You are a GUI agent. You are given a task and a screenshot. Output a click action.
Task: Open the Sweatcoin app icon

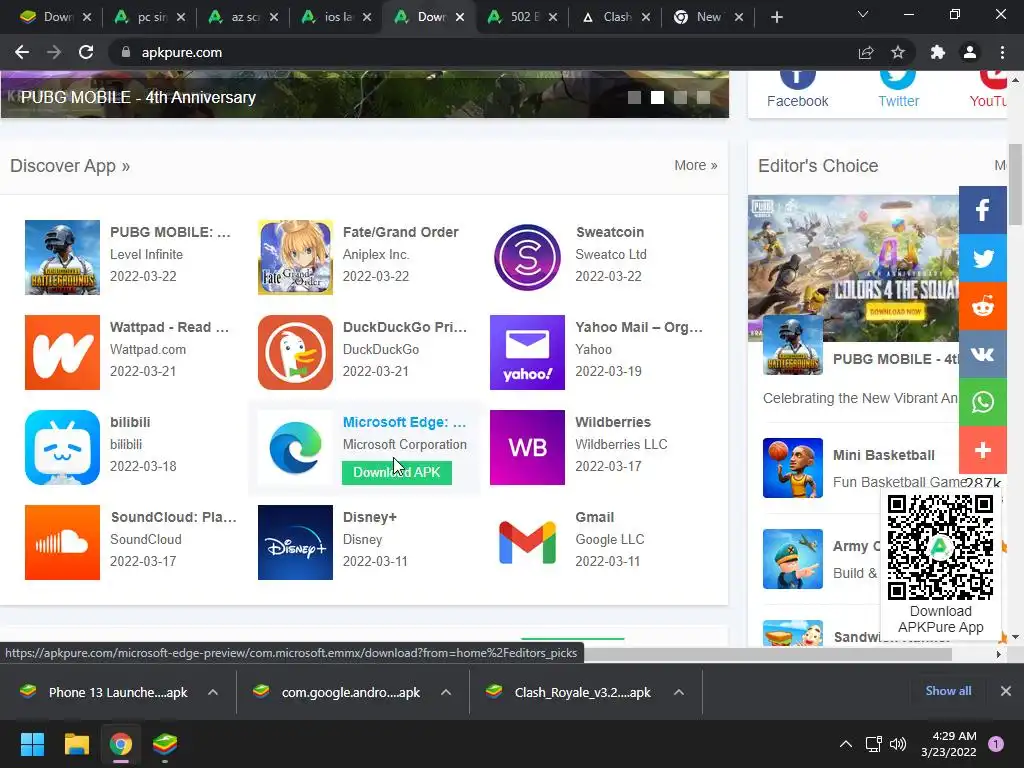(527, 257)
